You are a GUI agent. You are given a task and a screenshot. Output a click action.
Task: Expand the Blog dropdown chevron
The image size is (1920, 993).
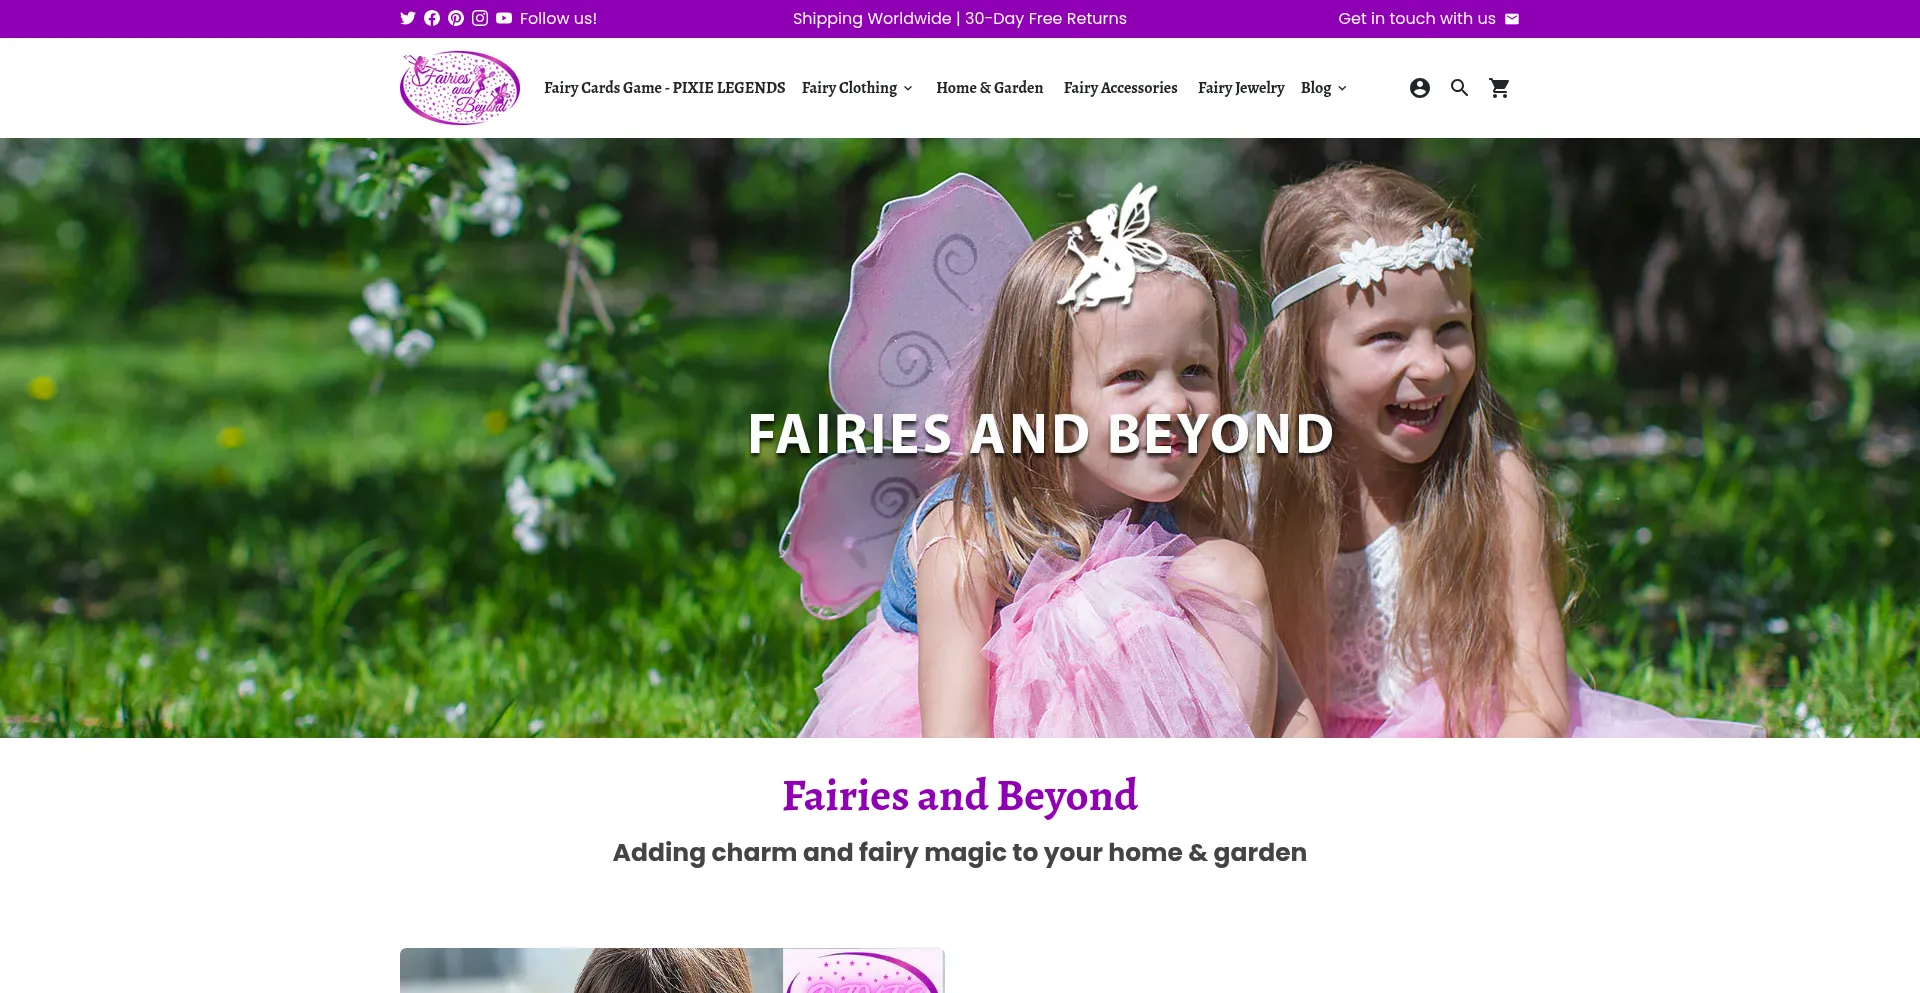pyautogui.click(x=1342, y=88)
